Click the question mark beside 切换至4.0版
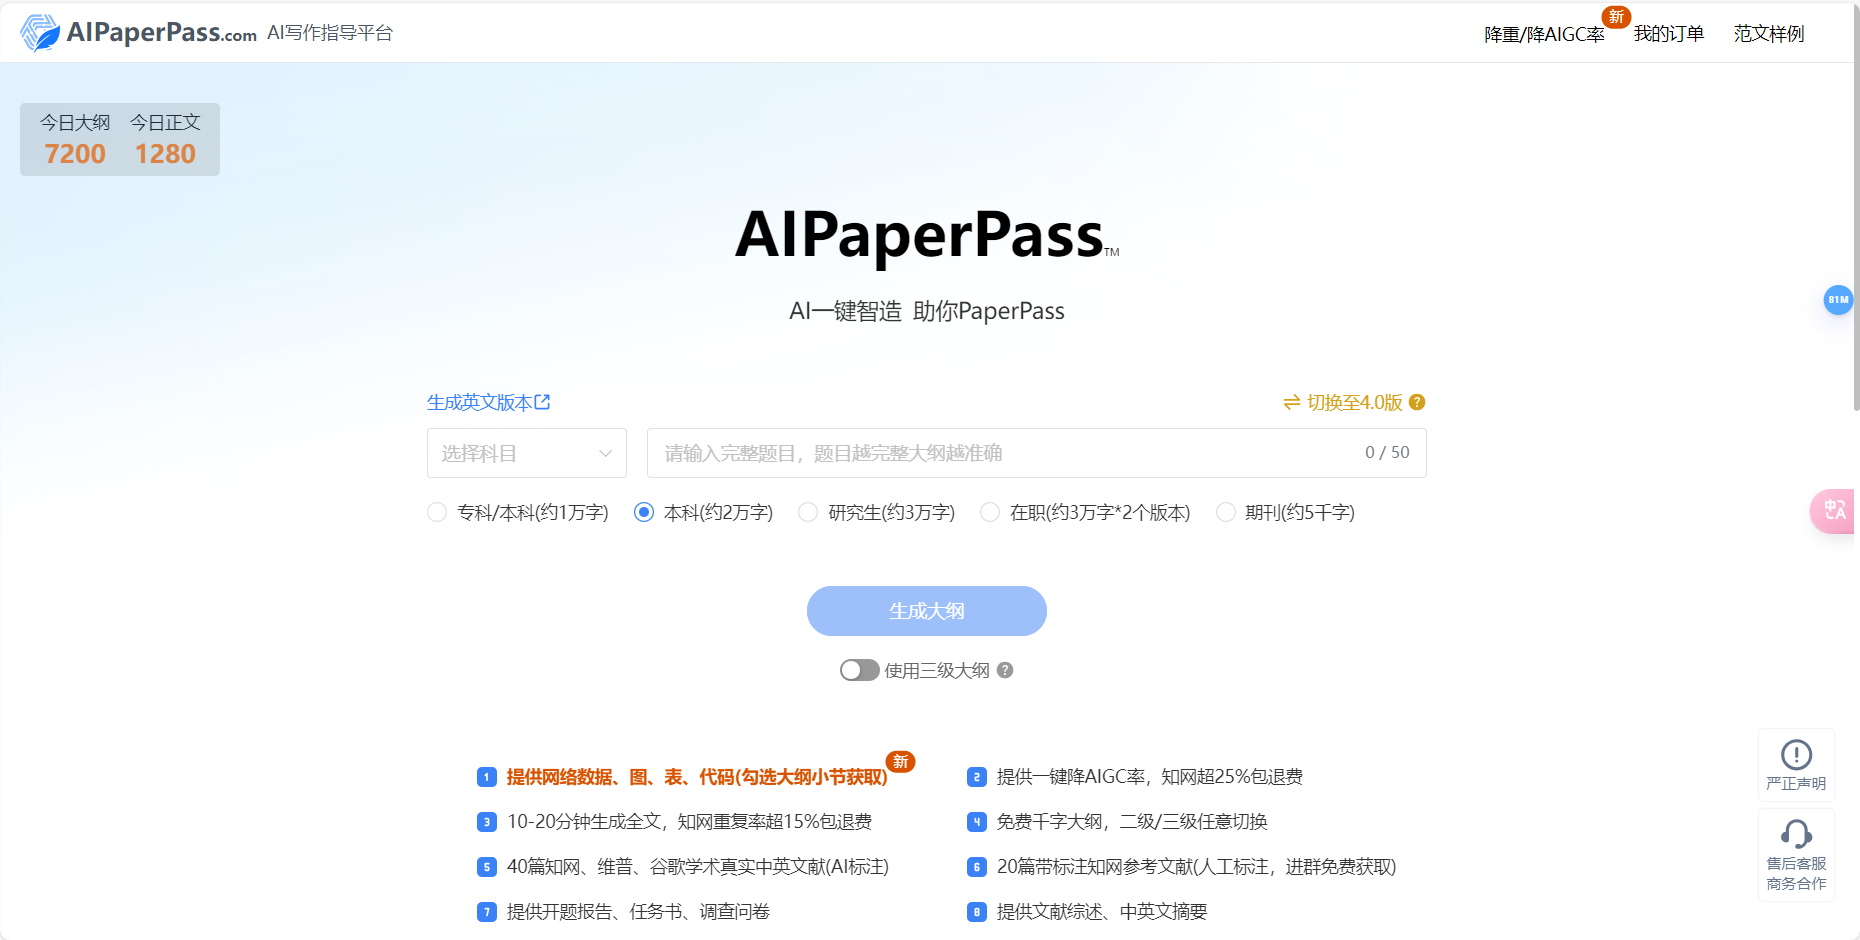 point(1416,402)
